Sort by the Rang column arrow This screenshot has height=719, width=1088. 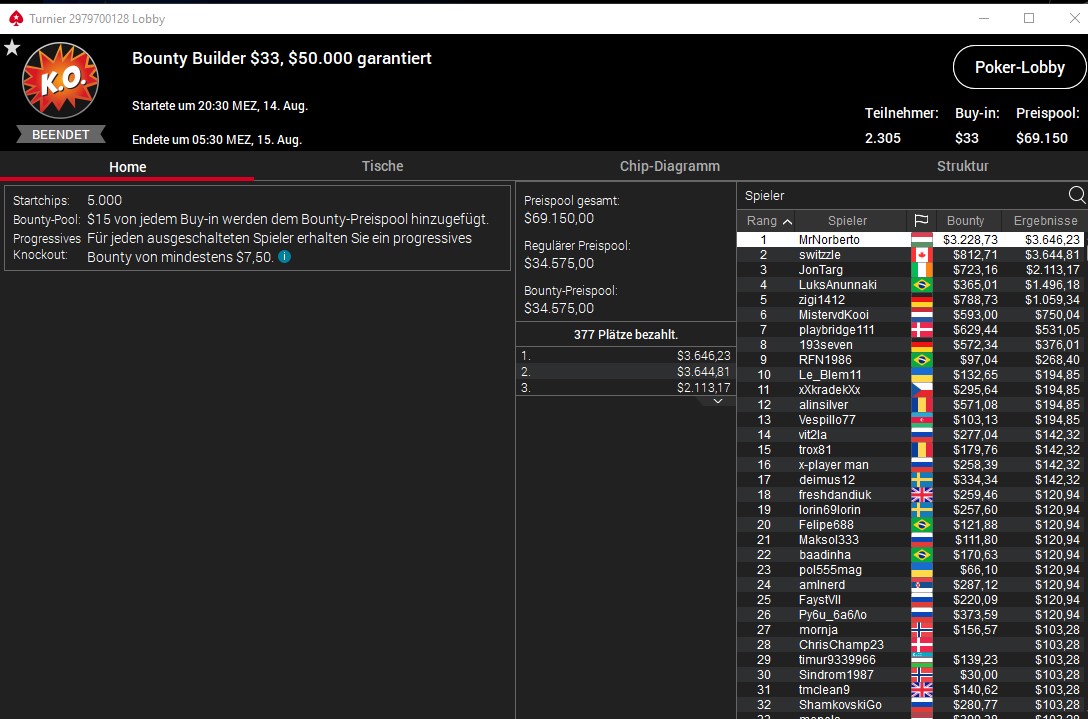tap(787, 221)
